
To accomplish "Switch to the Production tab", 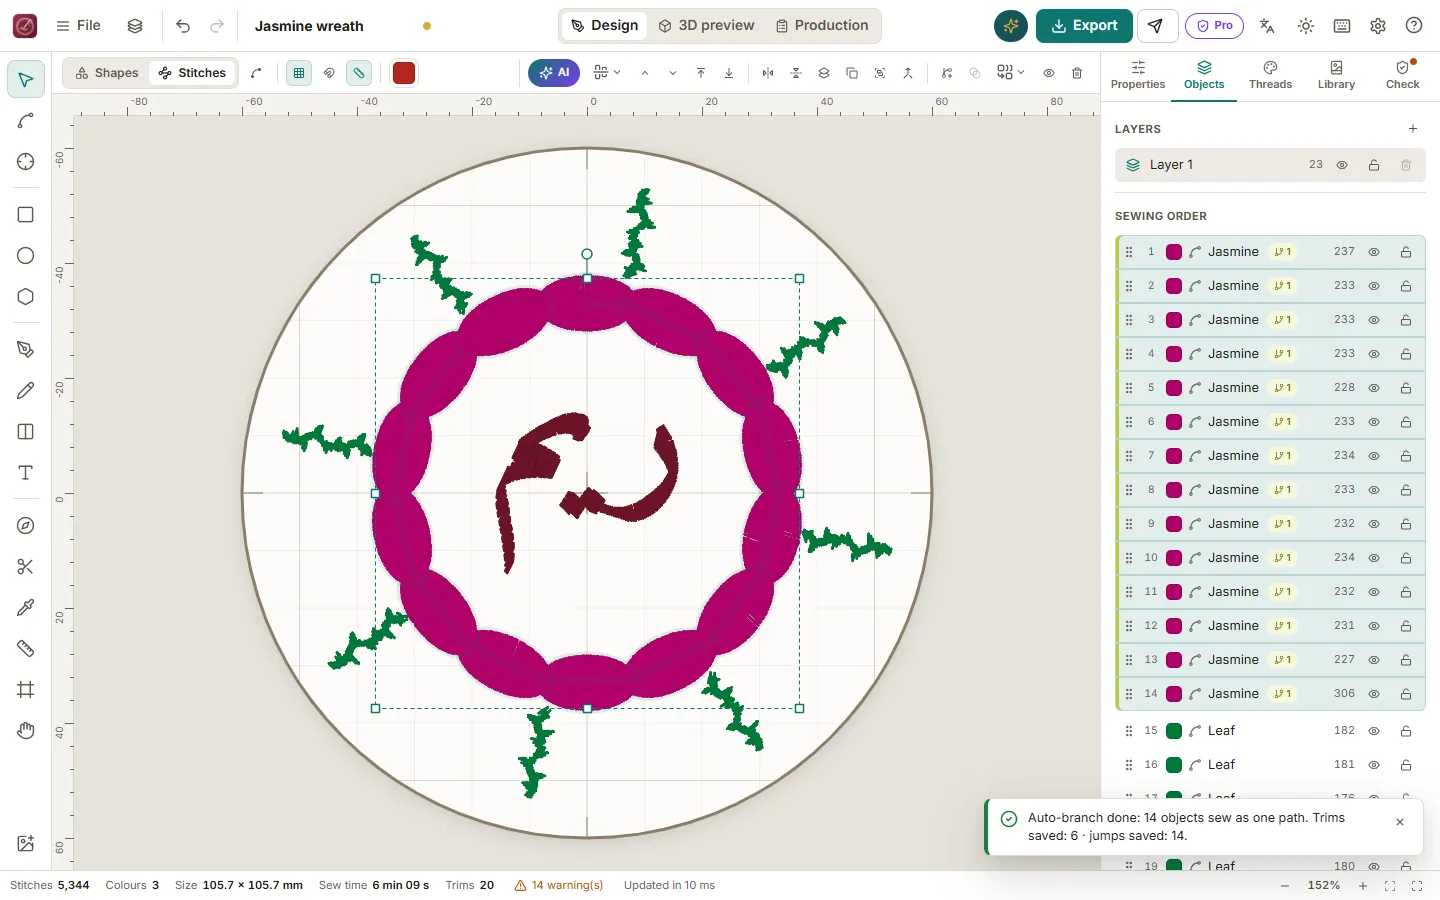I will pos(822,26).
